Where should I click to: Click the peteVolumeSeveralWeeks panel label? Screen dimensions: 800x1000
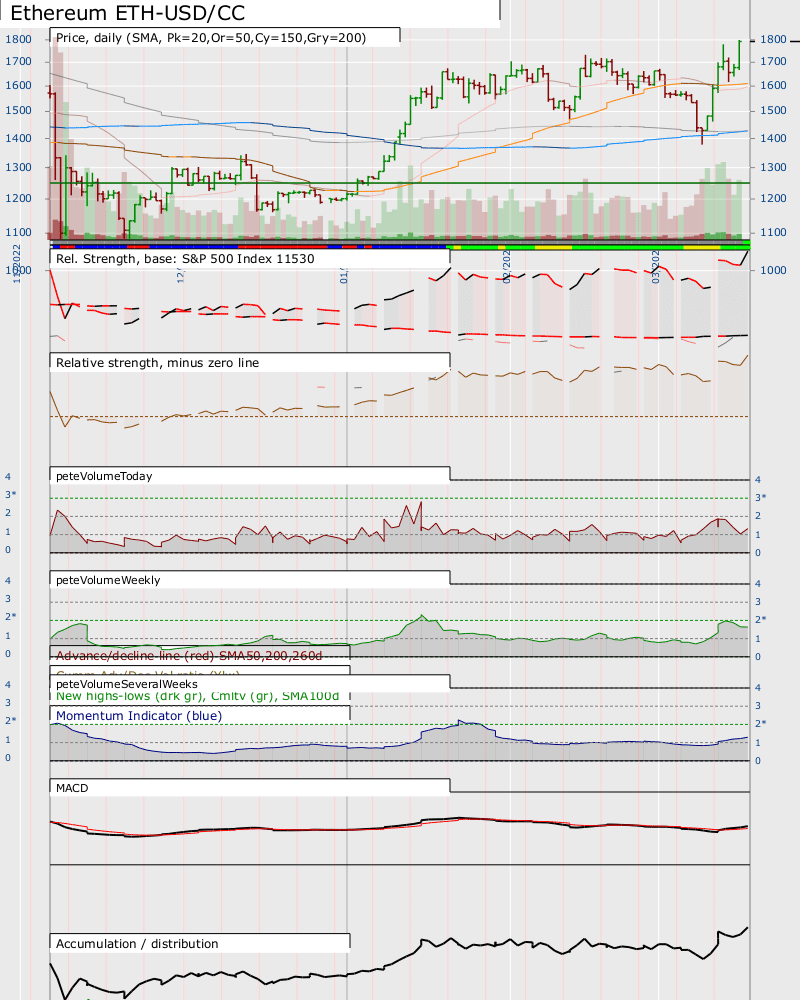(x=126, y=684)
